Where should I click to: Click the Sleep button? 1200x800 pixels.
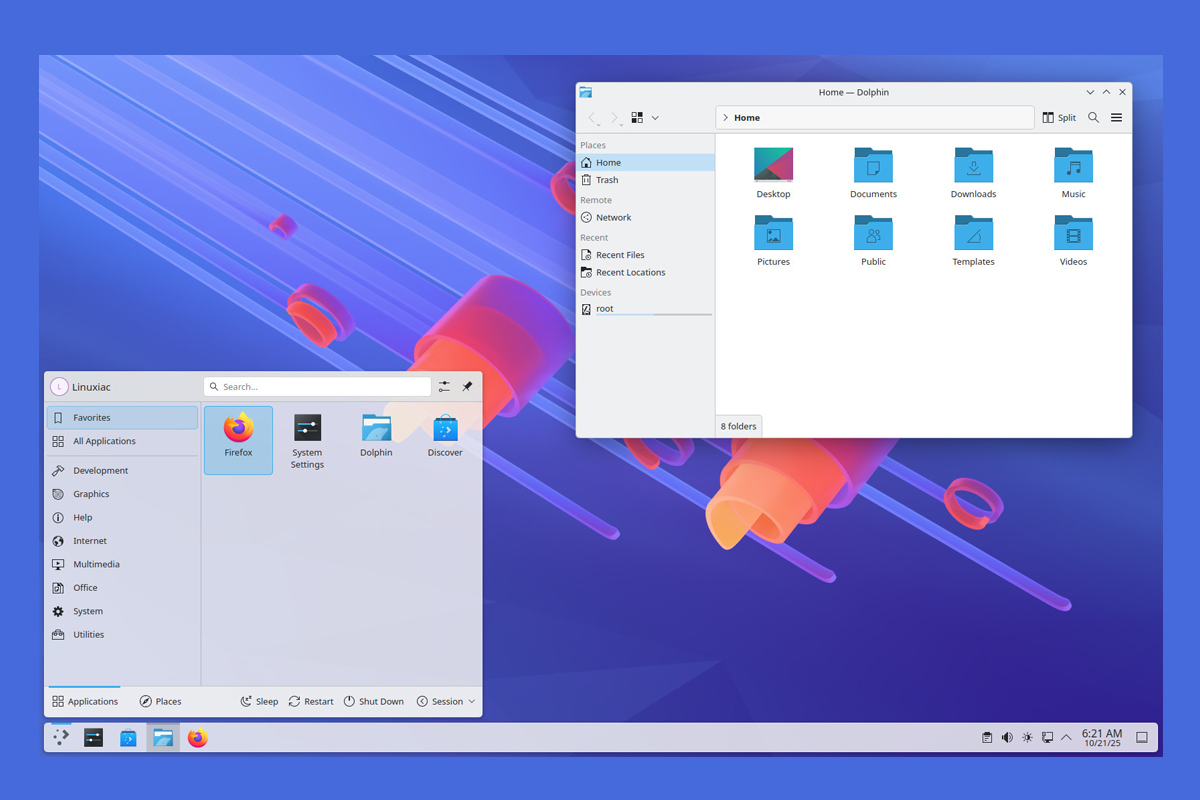coord(259,701)
